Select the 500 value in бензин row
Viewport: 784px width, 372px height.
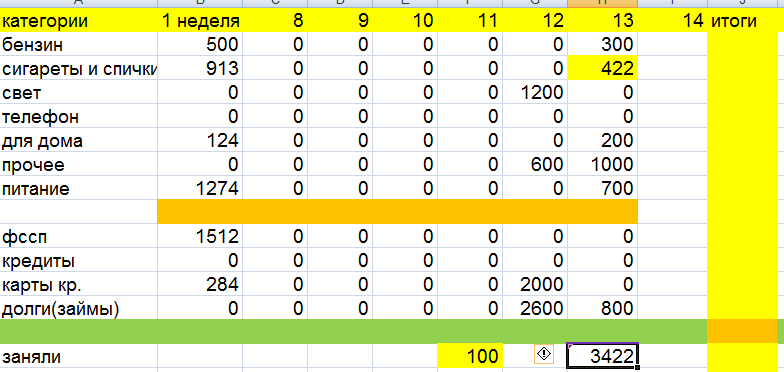[200, 44]
